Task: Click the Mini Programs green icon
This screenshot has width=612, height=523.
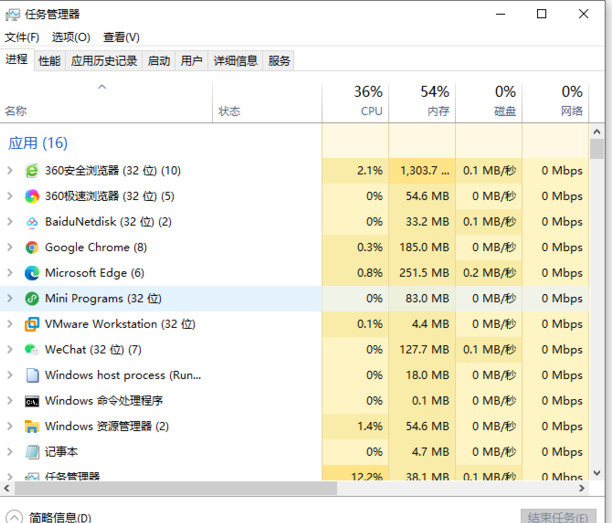Action: [32, 299]
